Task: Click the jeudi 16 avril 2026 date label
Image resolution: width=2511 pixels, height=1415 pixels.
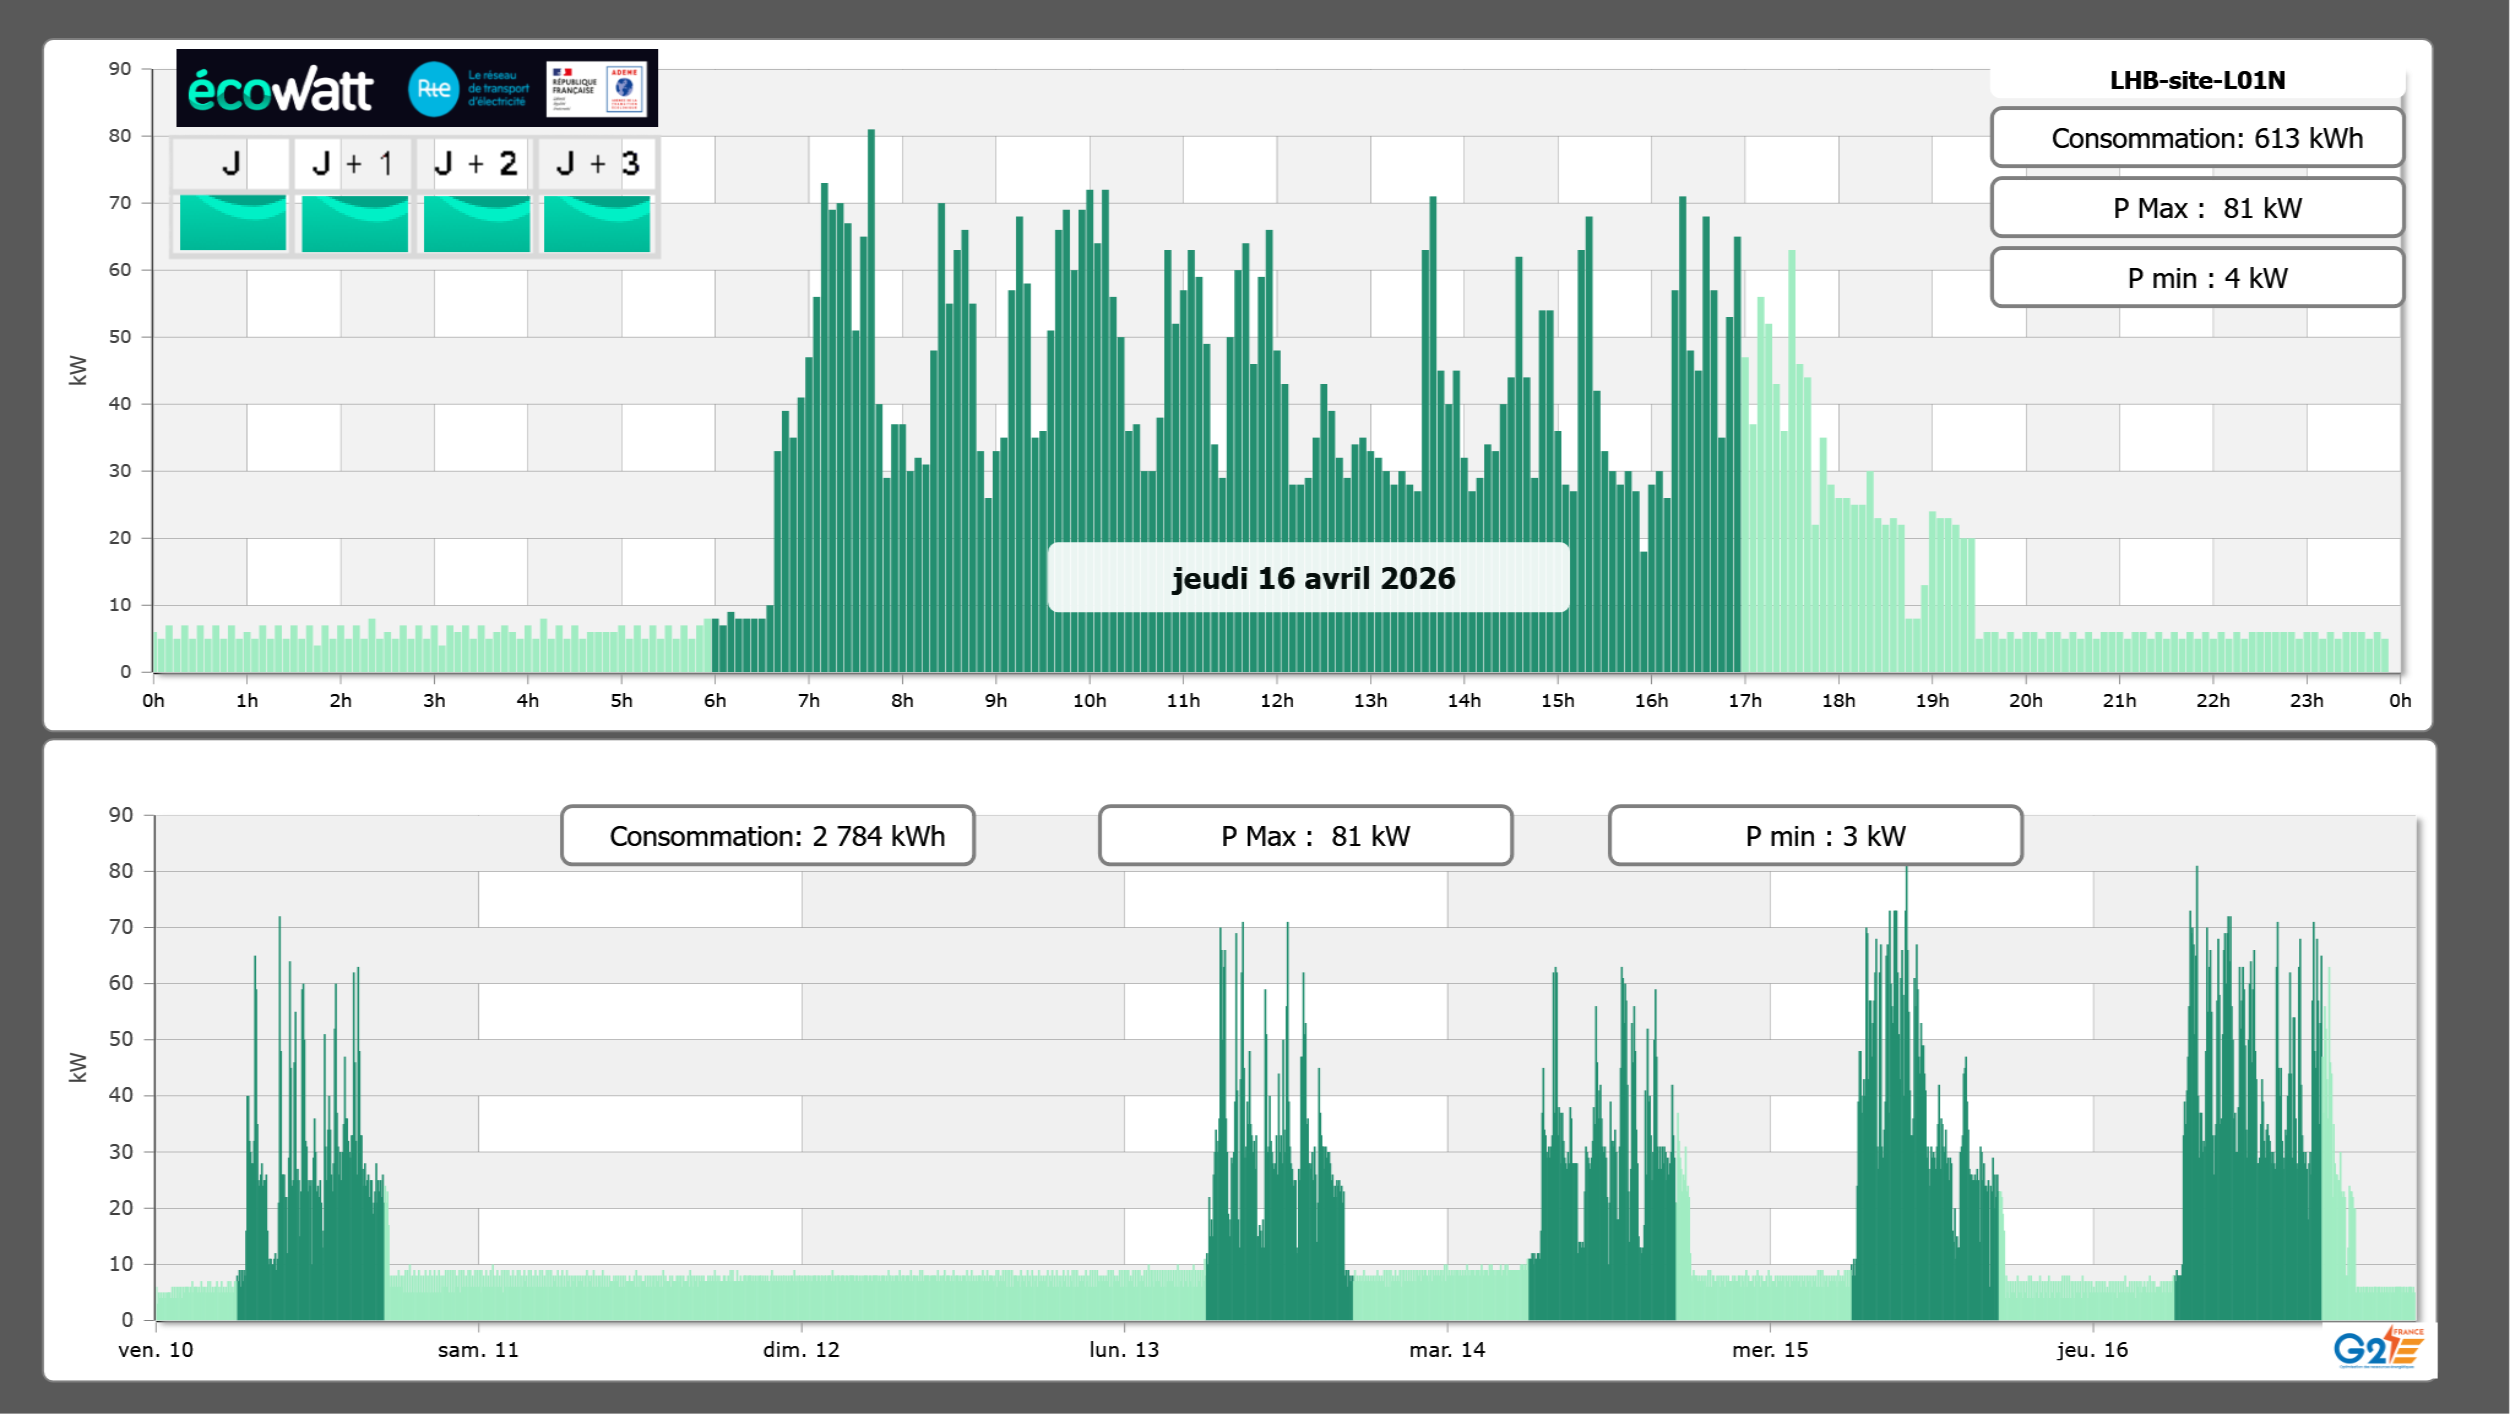Action: (x=1310, y=578)
